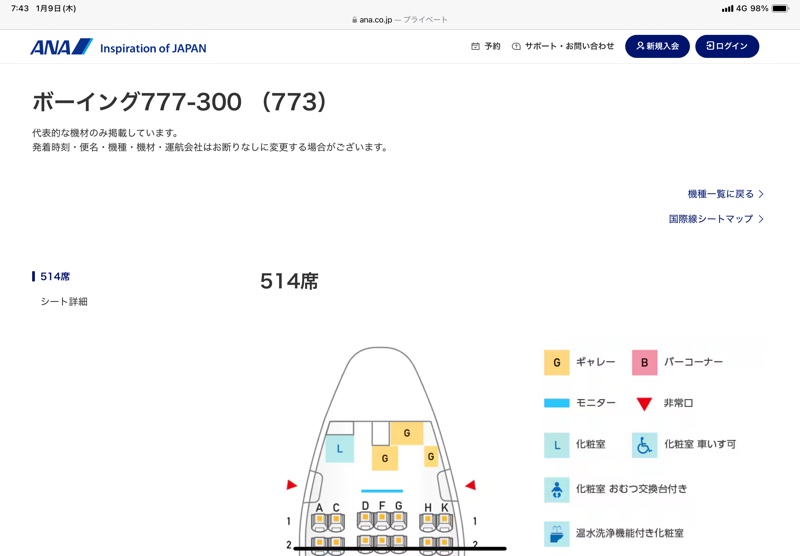This screenshot has height=556, width=800.
Task: Click the ボーイング777-300 (773) heading
Action: (x=179, y=102)
